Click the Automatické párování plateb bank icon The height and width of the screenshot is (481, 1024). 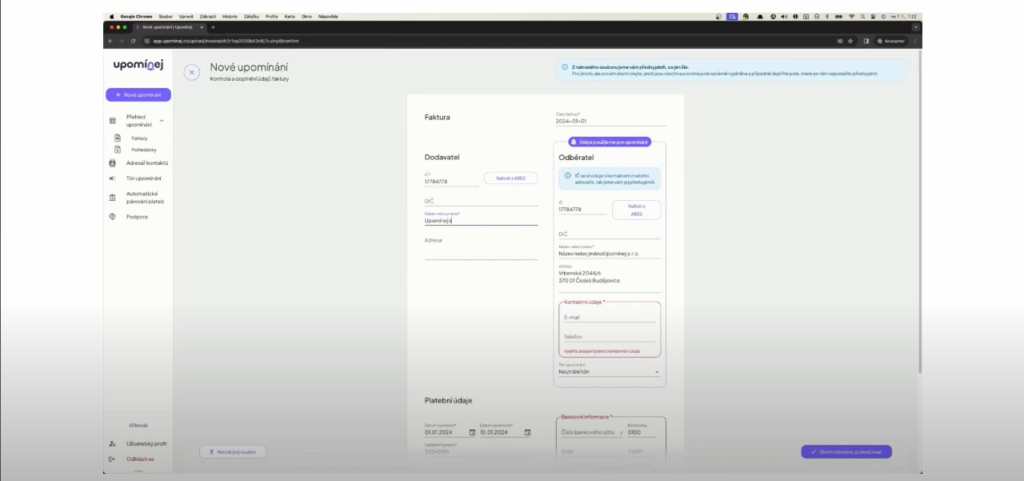click(x=112, y=198)
